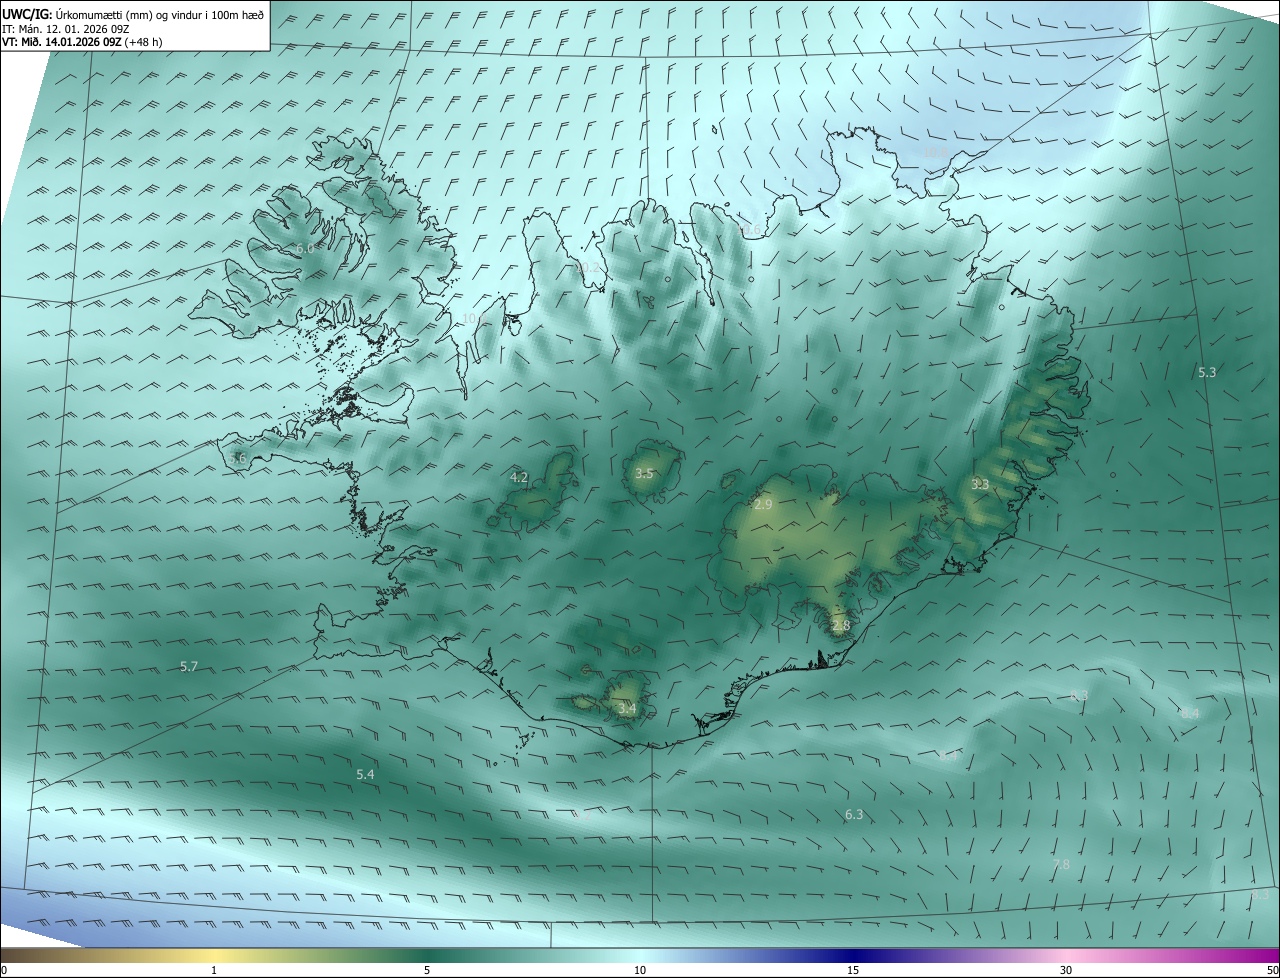Click the color scale tick labeled 15
Screen dimensions: 1280x978
click(x=853, y=971)
